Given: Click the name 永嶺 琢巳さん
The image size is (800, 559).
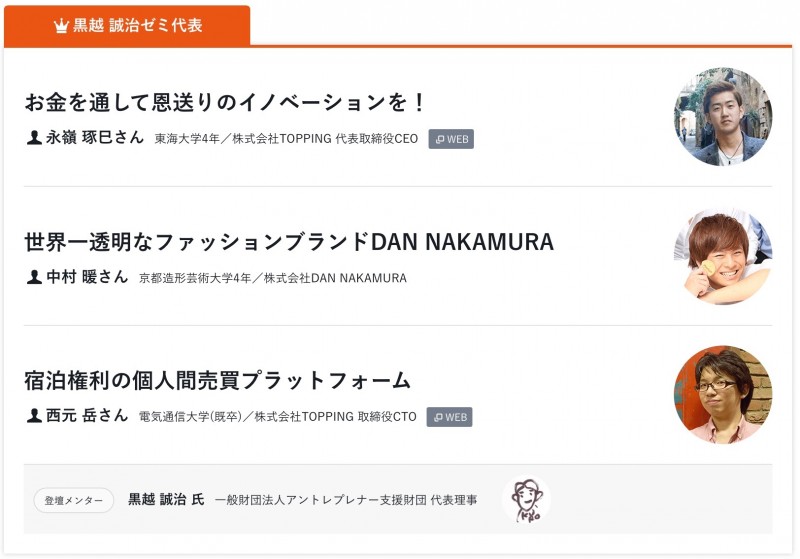Looking at the screenshot, I should pyautogui.click(x=95, y=138).
